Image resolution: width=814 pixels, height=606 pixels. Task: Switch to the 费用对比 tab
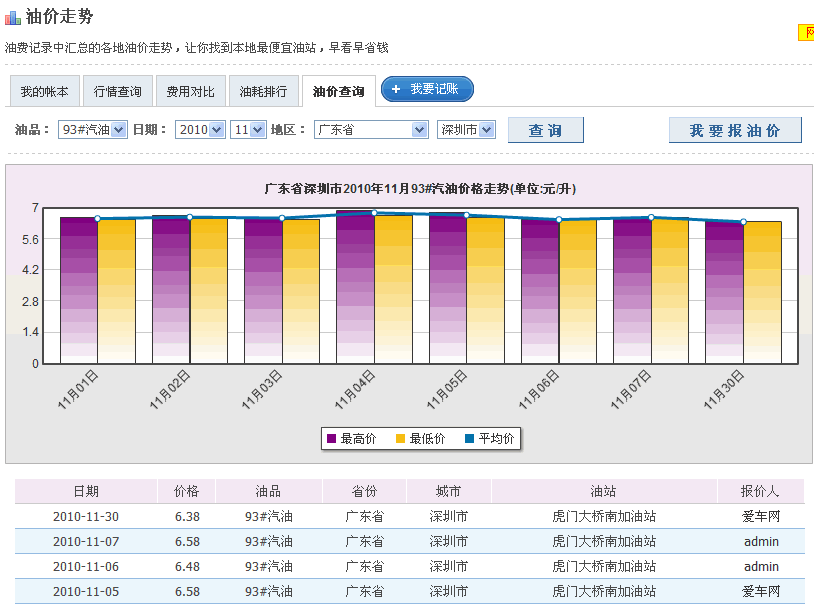(x=190, y=90)
